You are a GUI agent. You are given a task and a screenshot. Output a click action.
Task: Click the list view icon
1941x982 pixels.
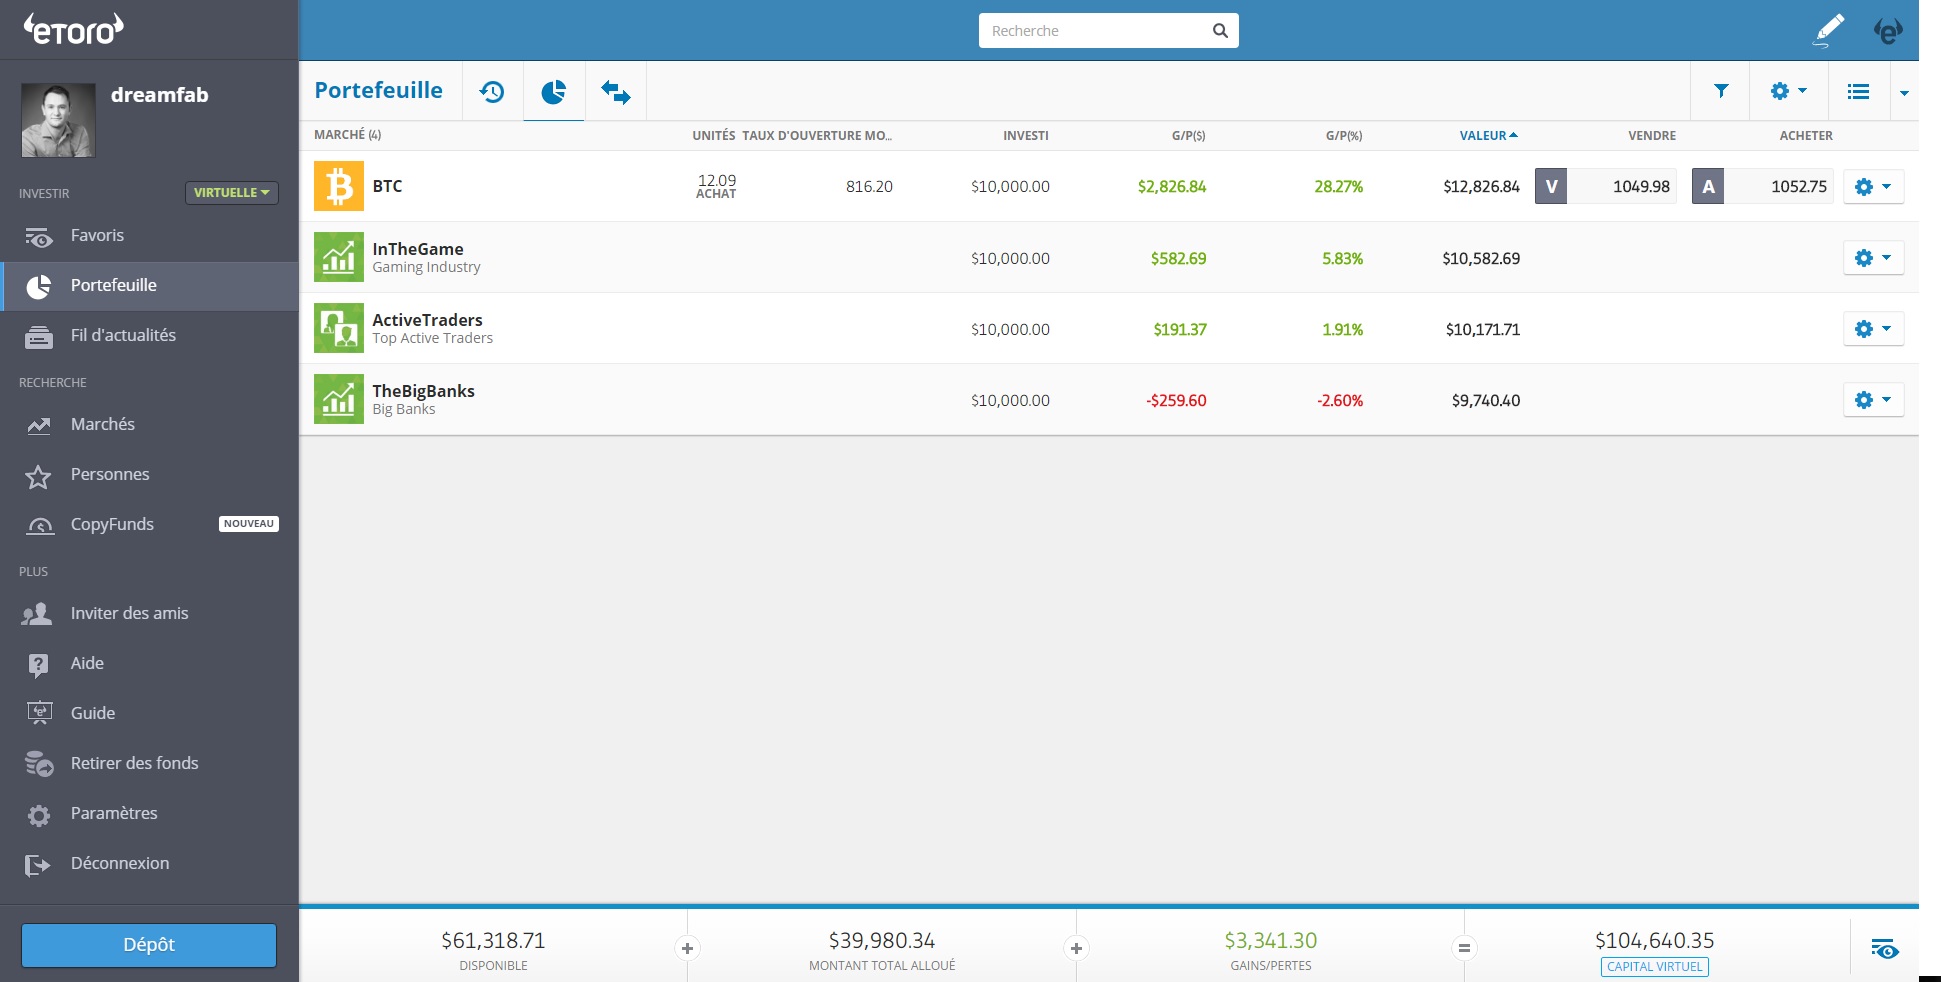[1858, 91]
